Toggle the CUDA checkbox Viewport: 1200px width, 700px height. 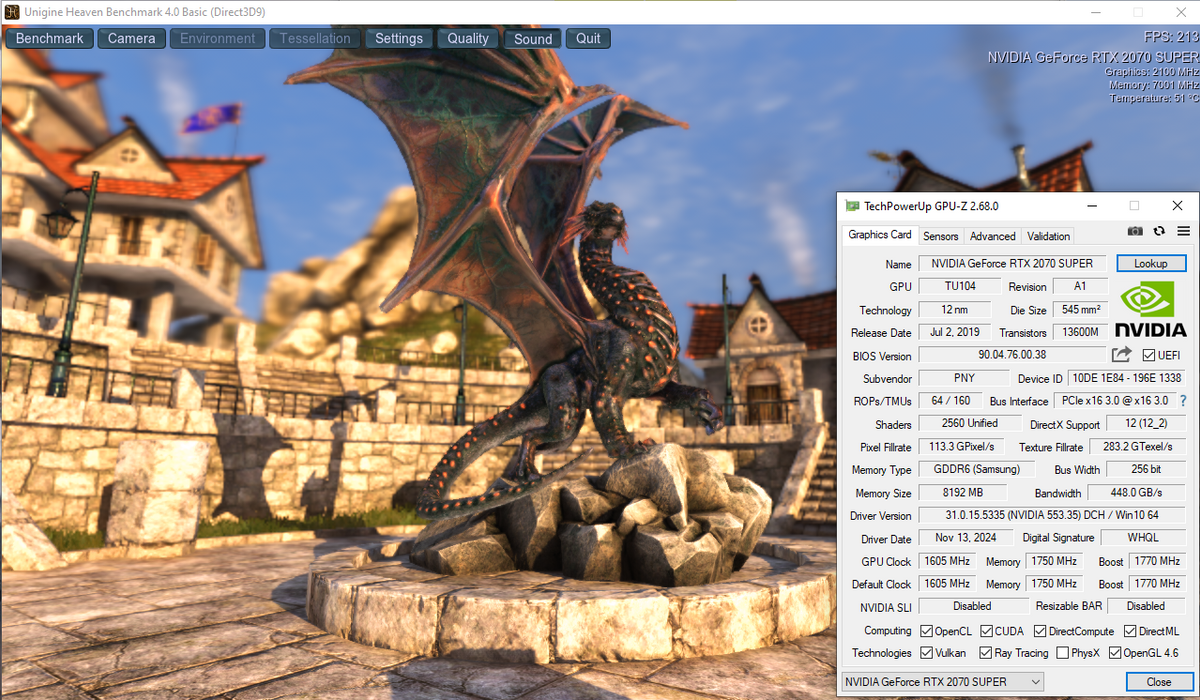[986, 631]
